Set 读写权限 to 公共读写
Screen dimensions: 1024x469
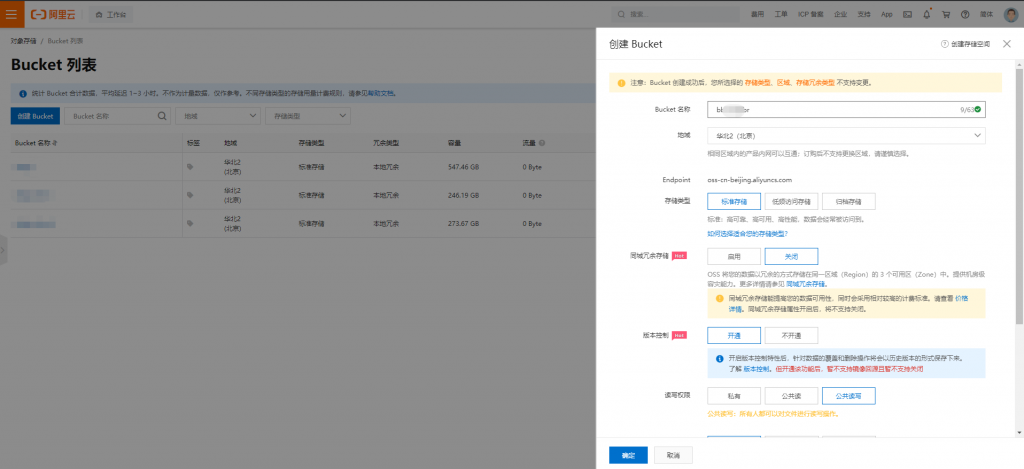pos(848,396)
